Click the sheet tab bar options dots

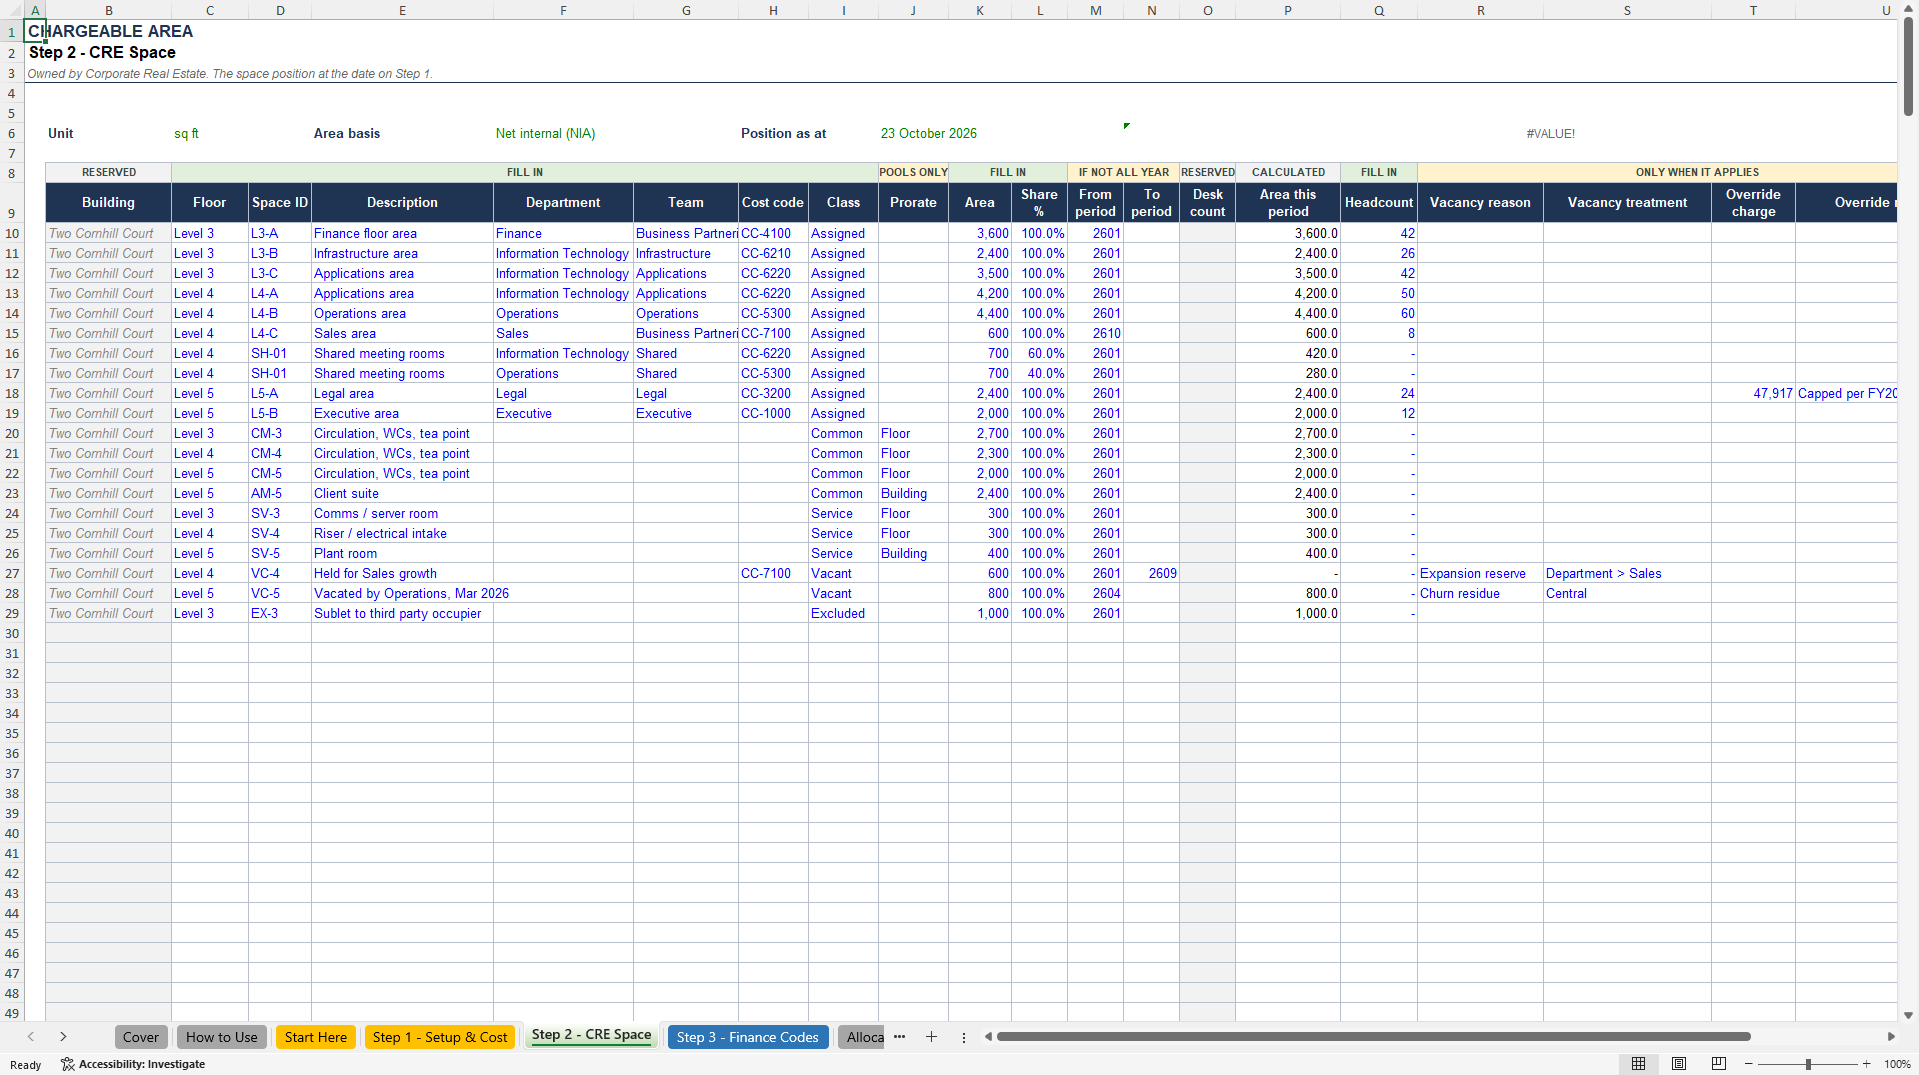[x=964, y=1038]
